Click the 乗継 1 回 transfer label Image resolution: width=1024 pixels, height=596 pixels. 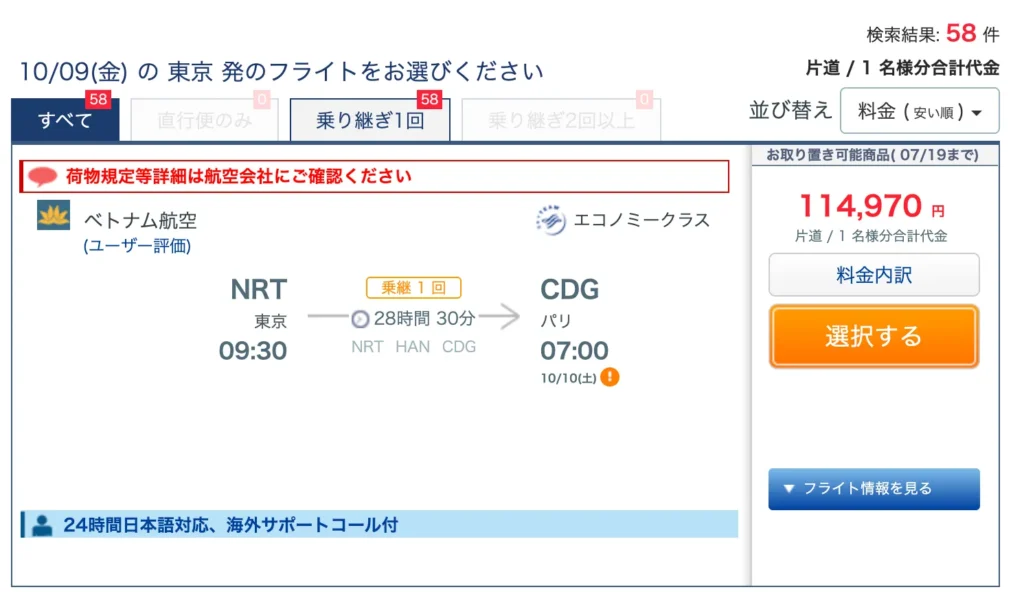pos(413,287)
